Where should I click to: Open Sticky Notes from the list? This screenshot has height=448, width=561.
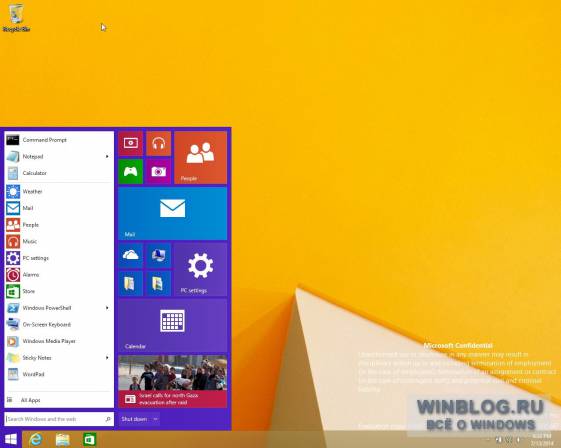pos(59,358)
